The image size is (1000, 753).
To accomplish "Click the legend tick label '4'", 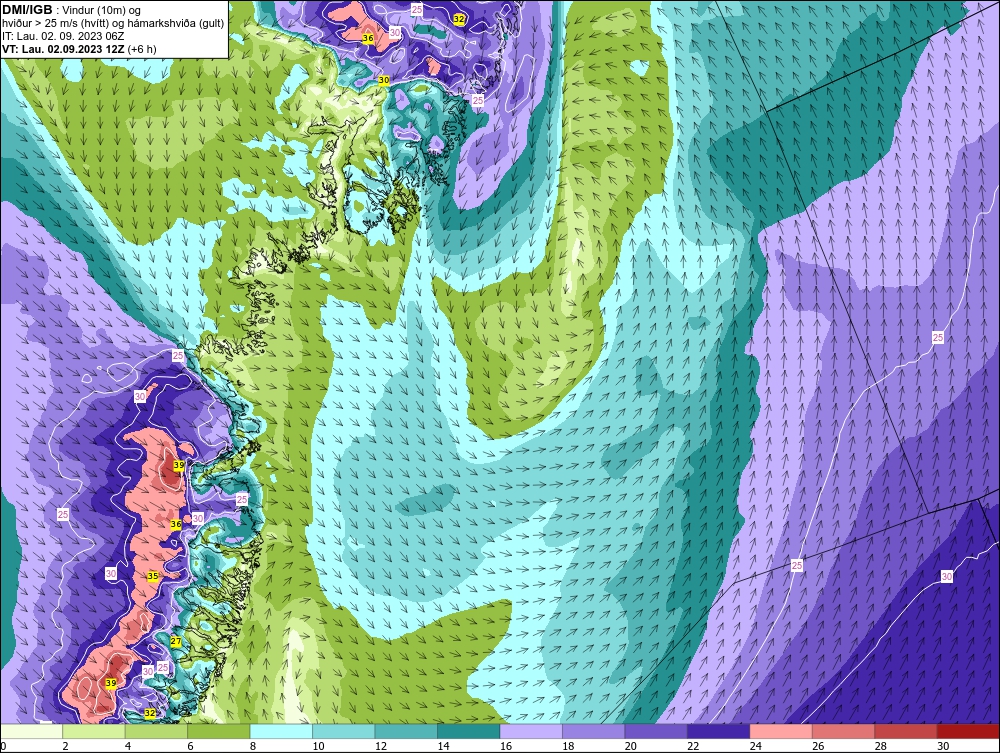I will point(128,746).
